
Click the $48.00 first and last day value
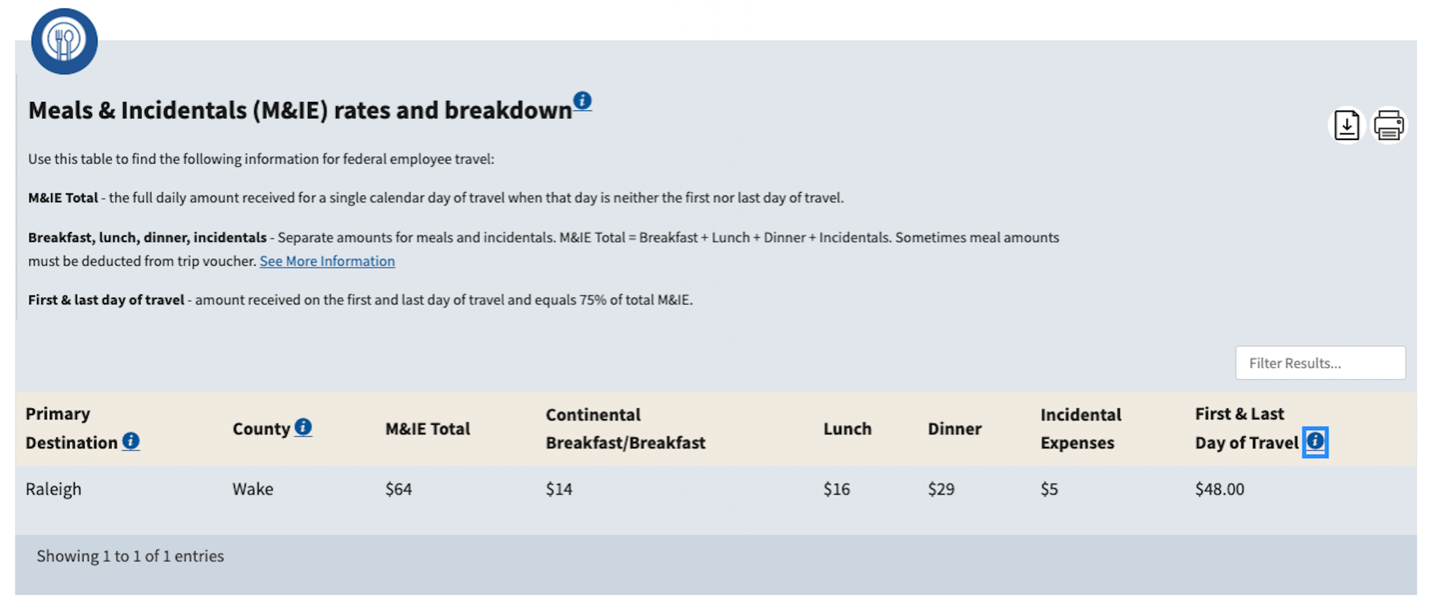pyautogui.click(x=1219, y=489)
